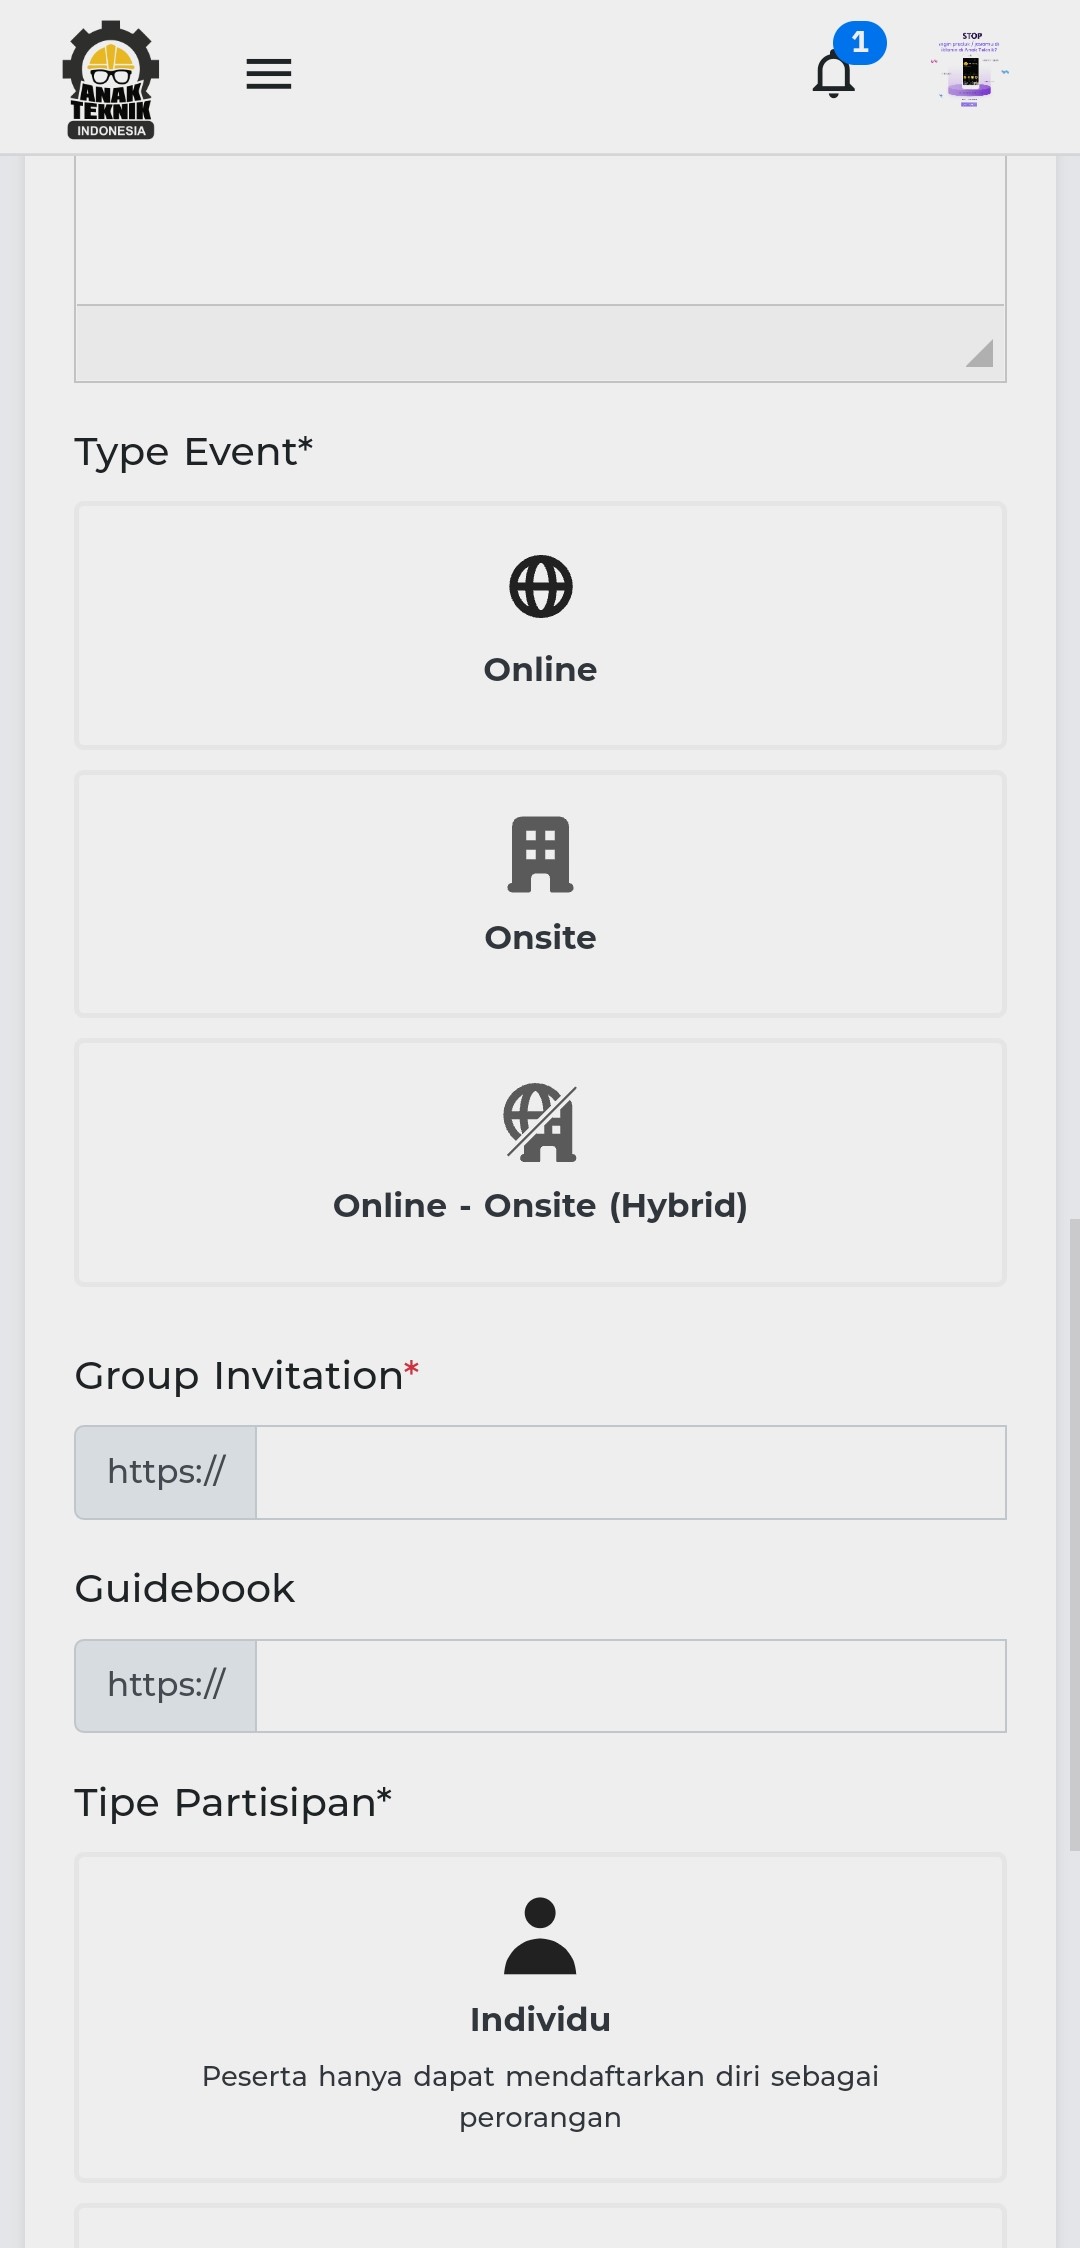This screenshot has height=2248, width=1080.
Task: Click the globe icon for Online event
Action: [x=541, y=587]
